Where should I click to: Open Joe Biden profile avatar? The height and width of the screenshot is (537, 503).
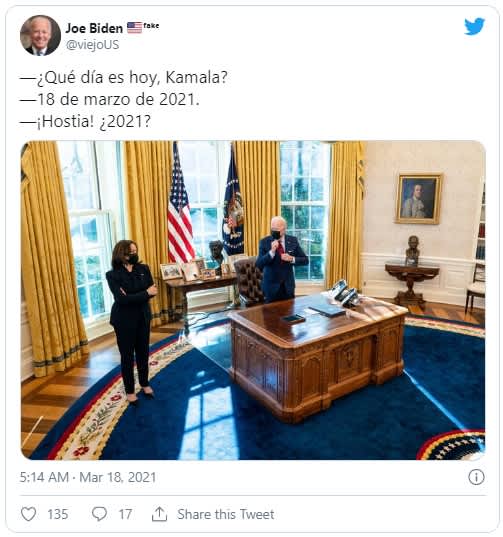click(40, 35)
